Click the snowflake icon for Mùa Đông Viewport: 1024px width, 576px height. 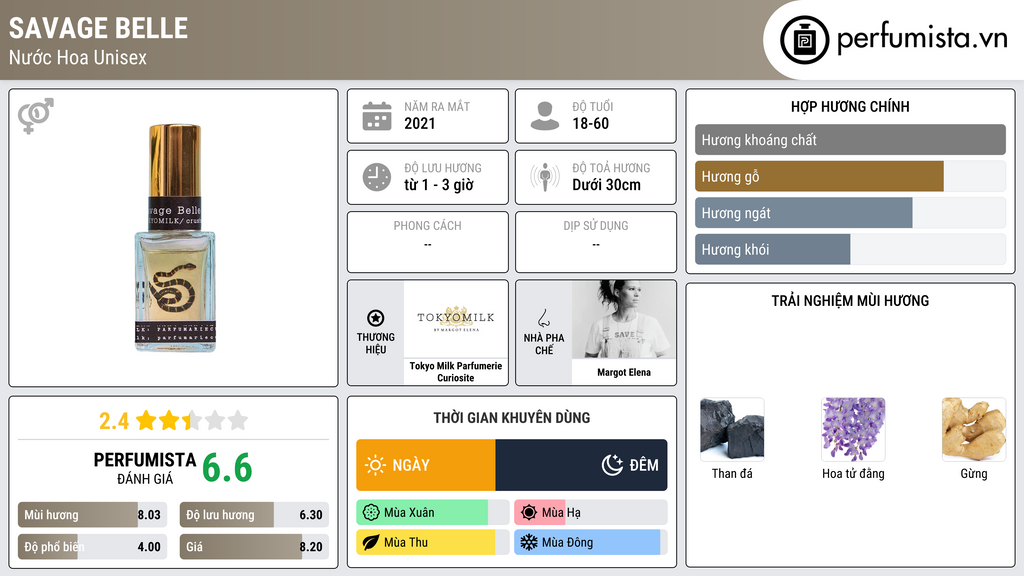(x=529, y=542)
